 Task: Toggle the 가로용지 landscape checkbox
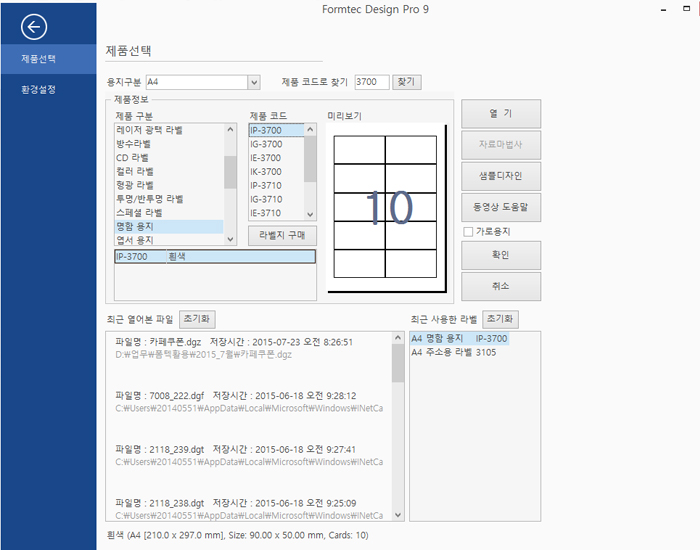468,232
